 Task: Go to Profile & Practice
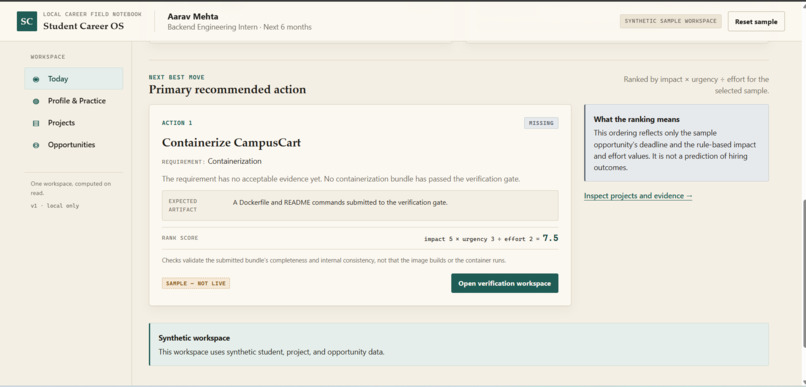pos(74,101)
